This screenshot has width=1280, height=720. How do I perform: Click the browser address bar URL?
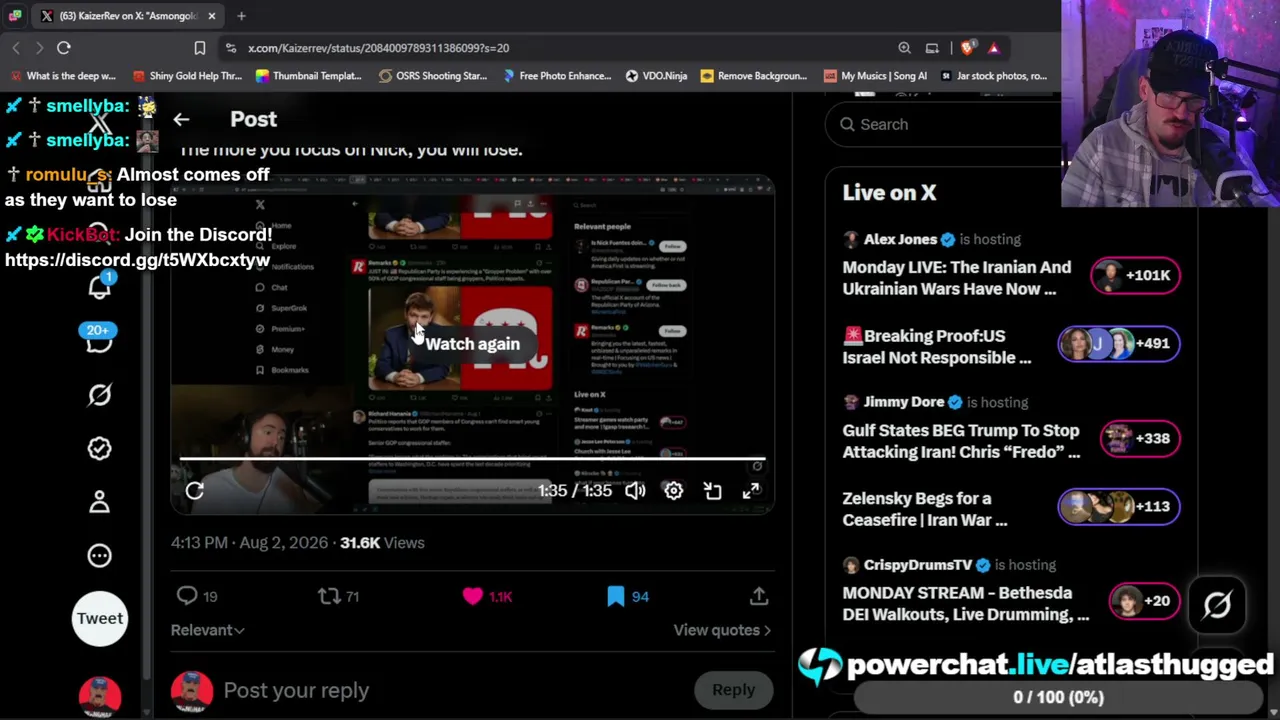378,48
